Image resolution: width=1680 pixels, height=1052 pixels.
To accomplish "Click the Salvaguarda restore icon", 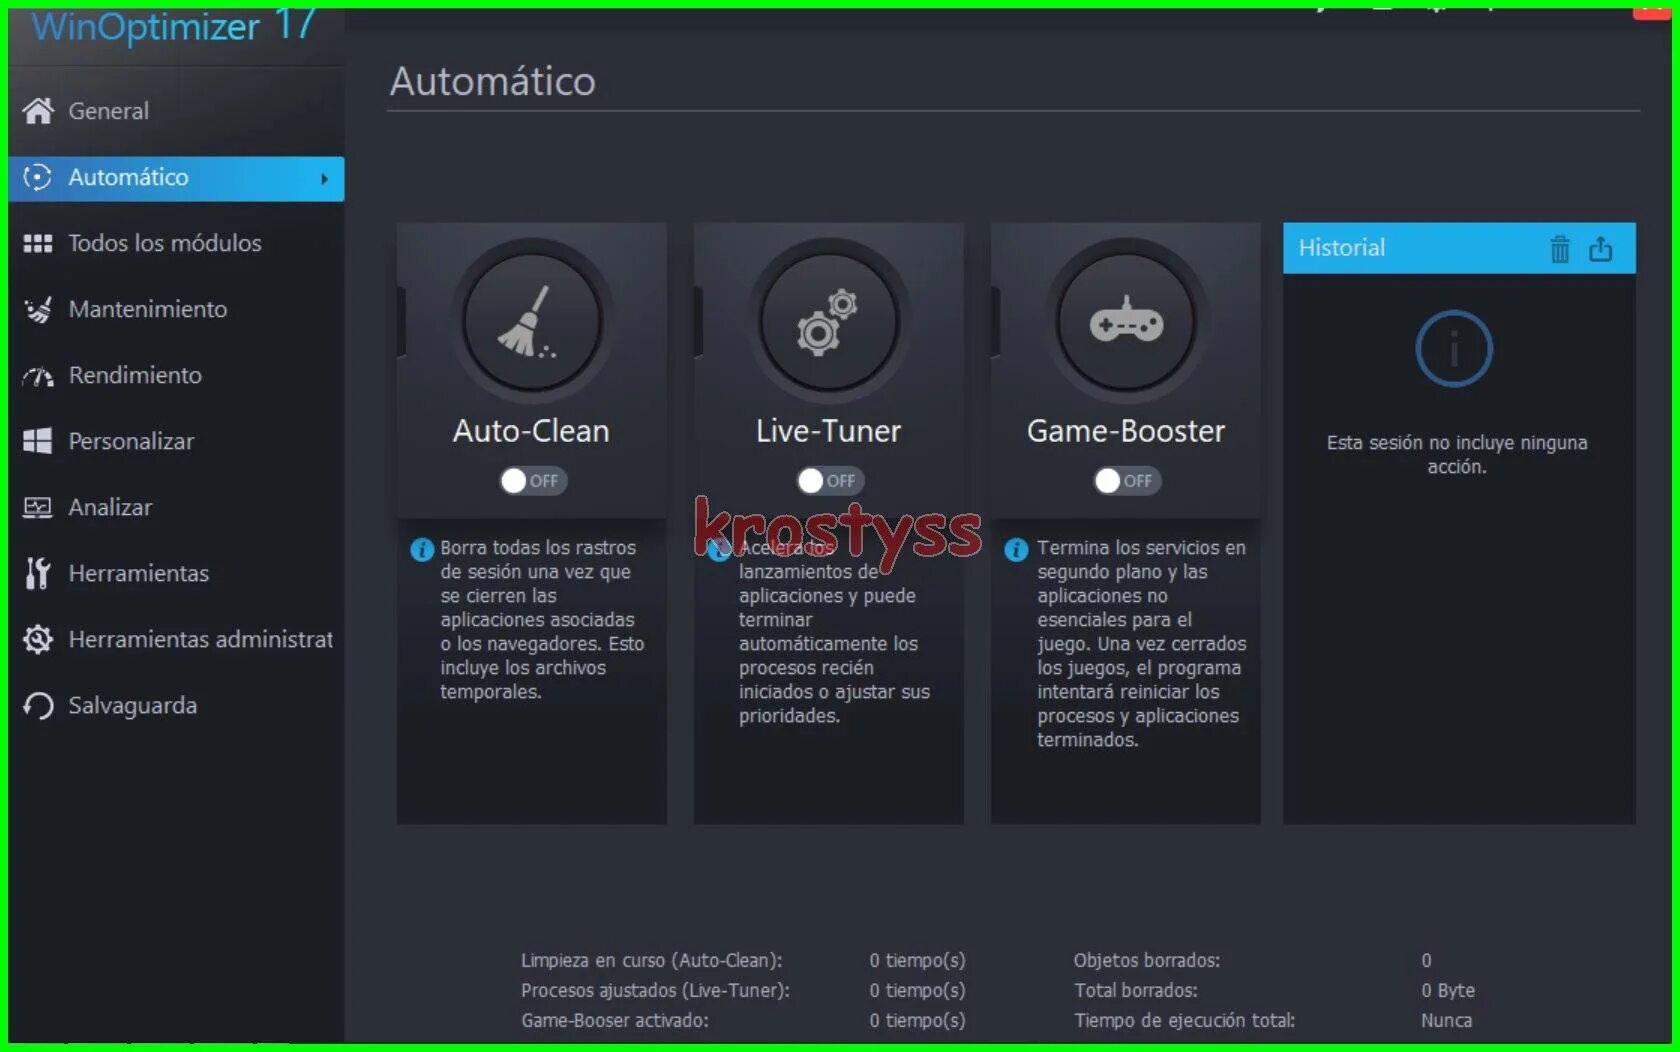I will [x=37, y=706].
